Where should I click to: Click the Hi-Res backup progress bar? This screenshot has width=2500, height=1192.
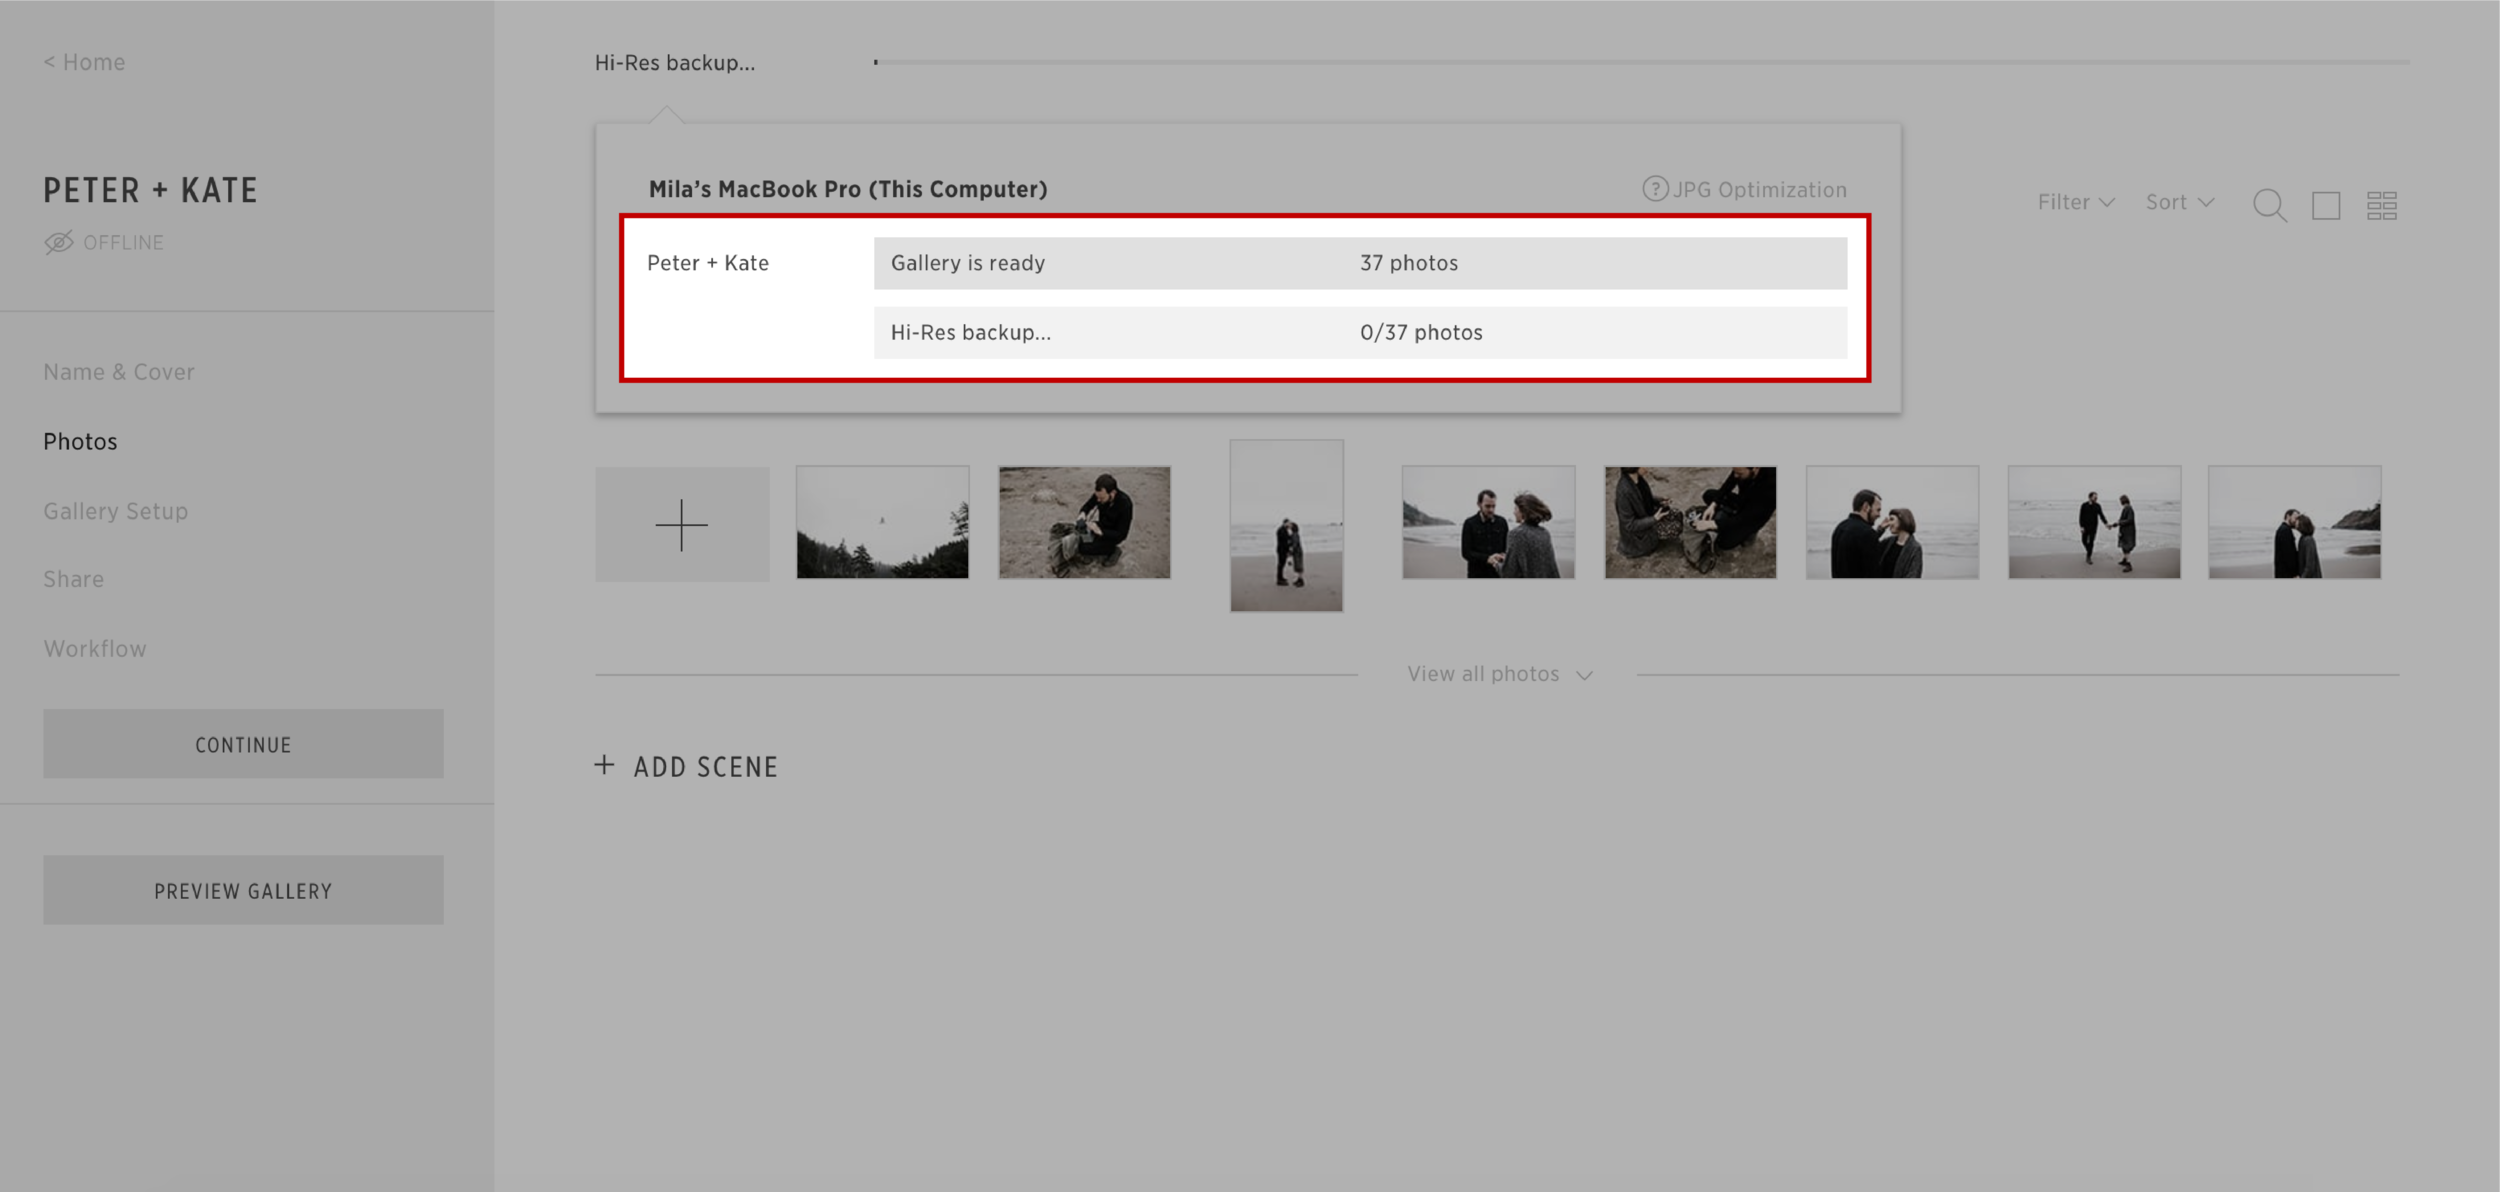tap(1640, 62)
